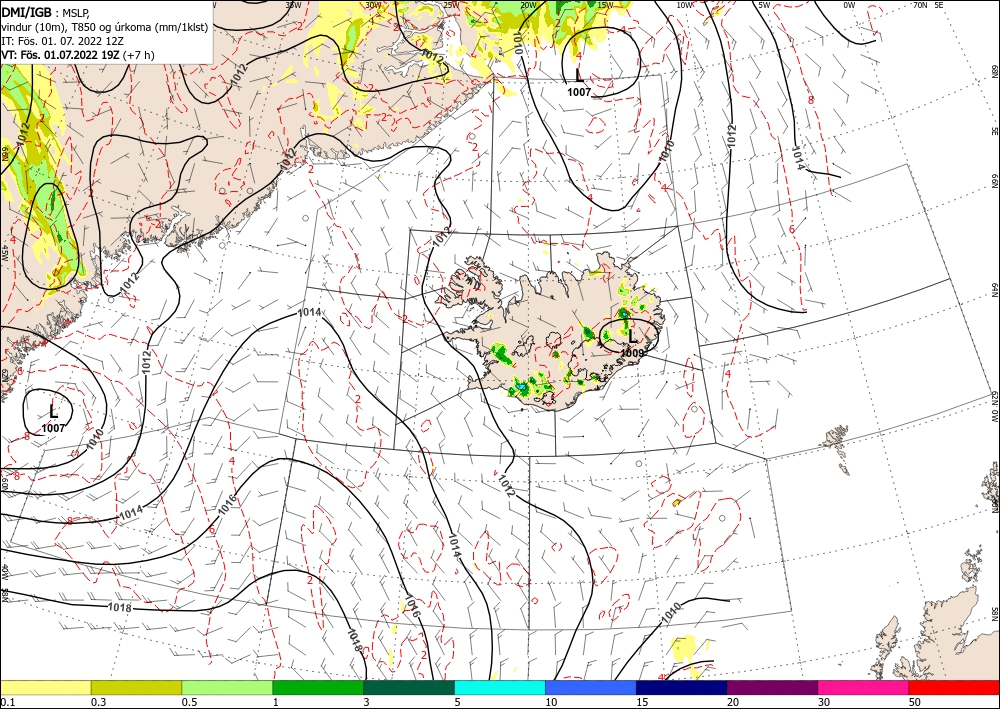The image size is (1000, 709).
Task: Click the 'DMI/IGB : MSLP,' title text
Action: point(47,12)
